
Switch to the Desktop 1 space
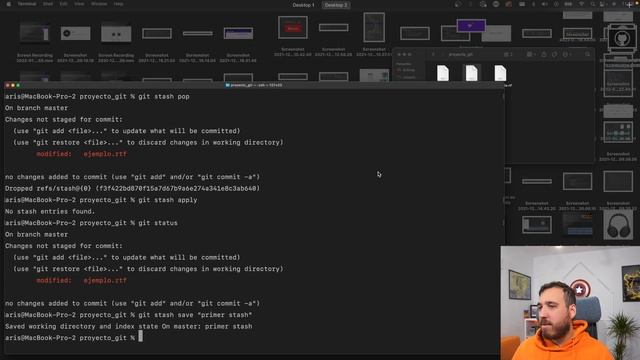tap(303, 5)
